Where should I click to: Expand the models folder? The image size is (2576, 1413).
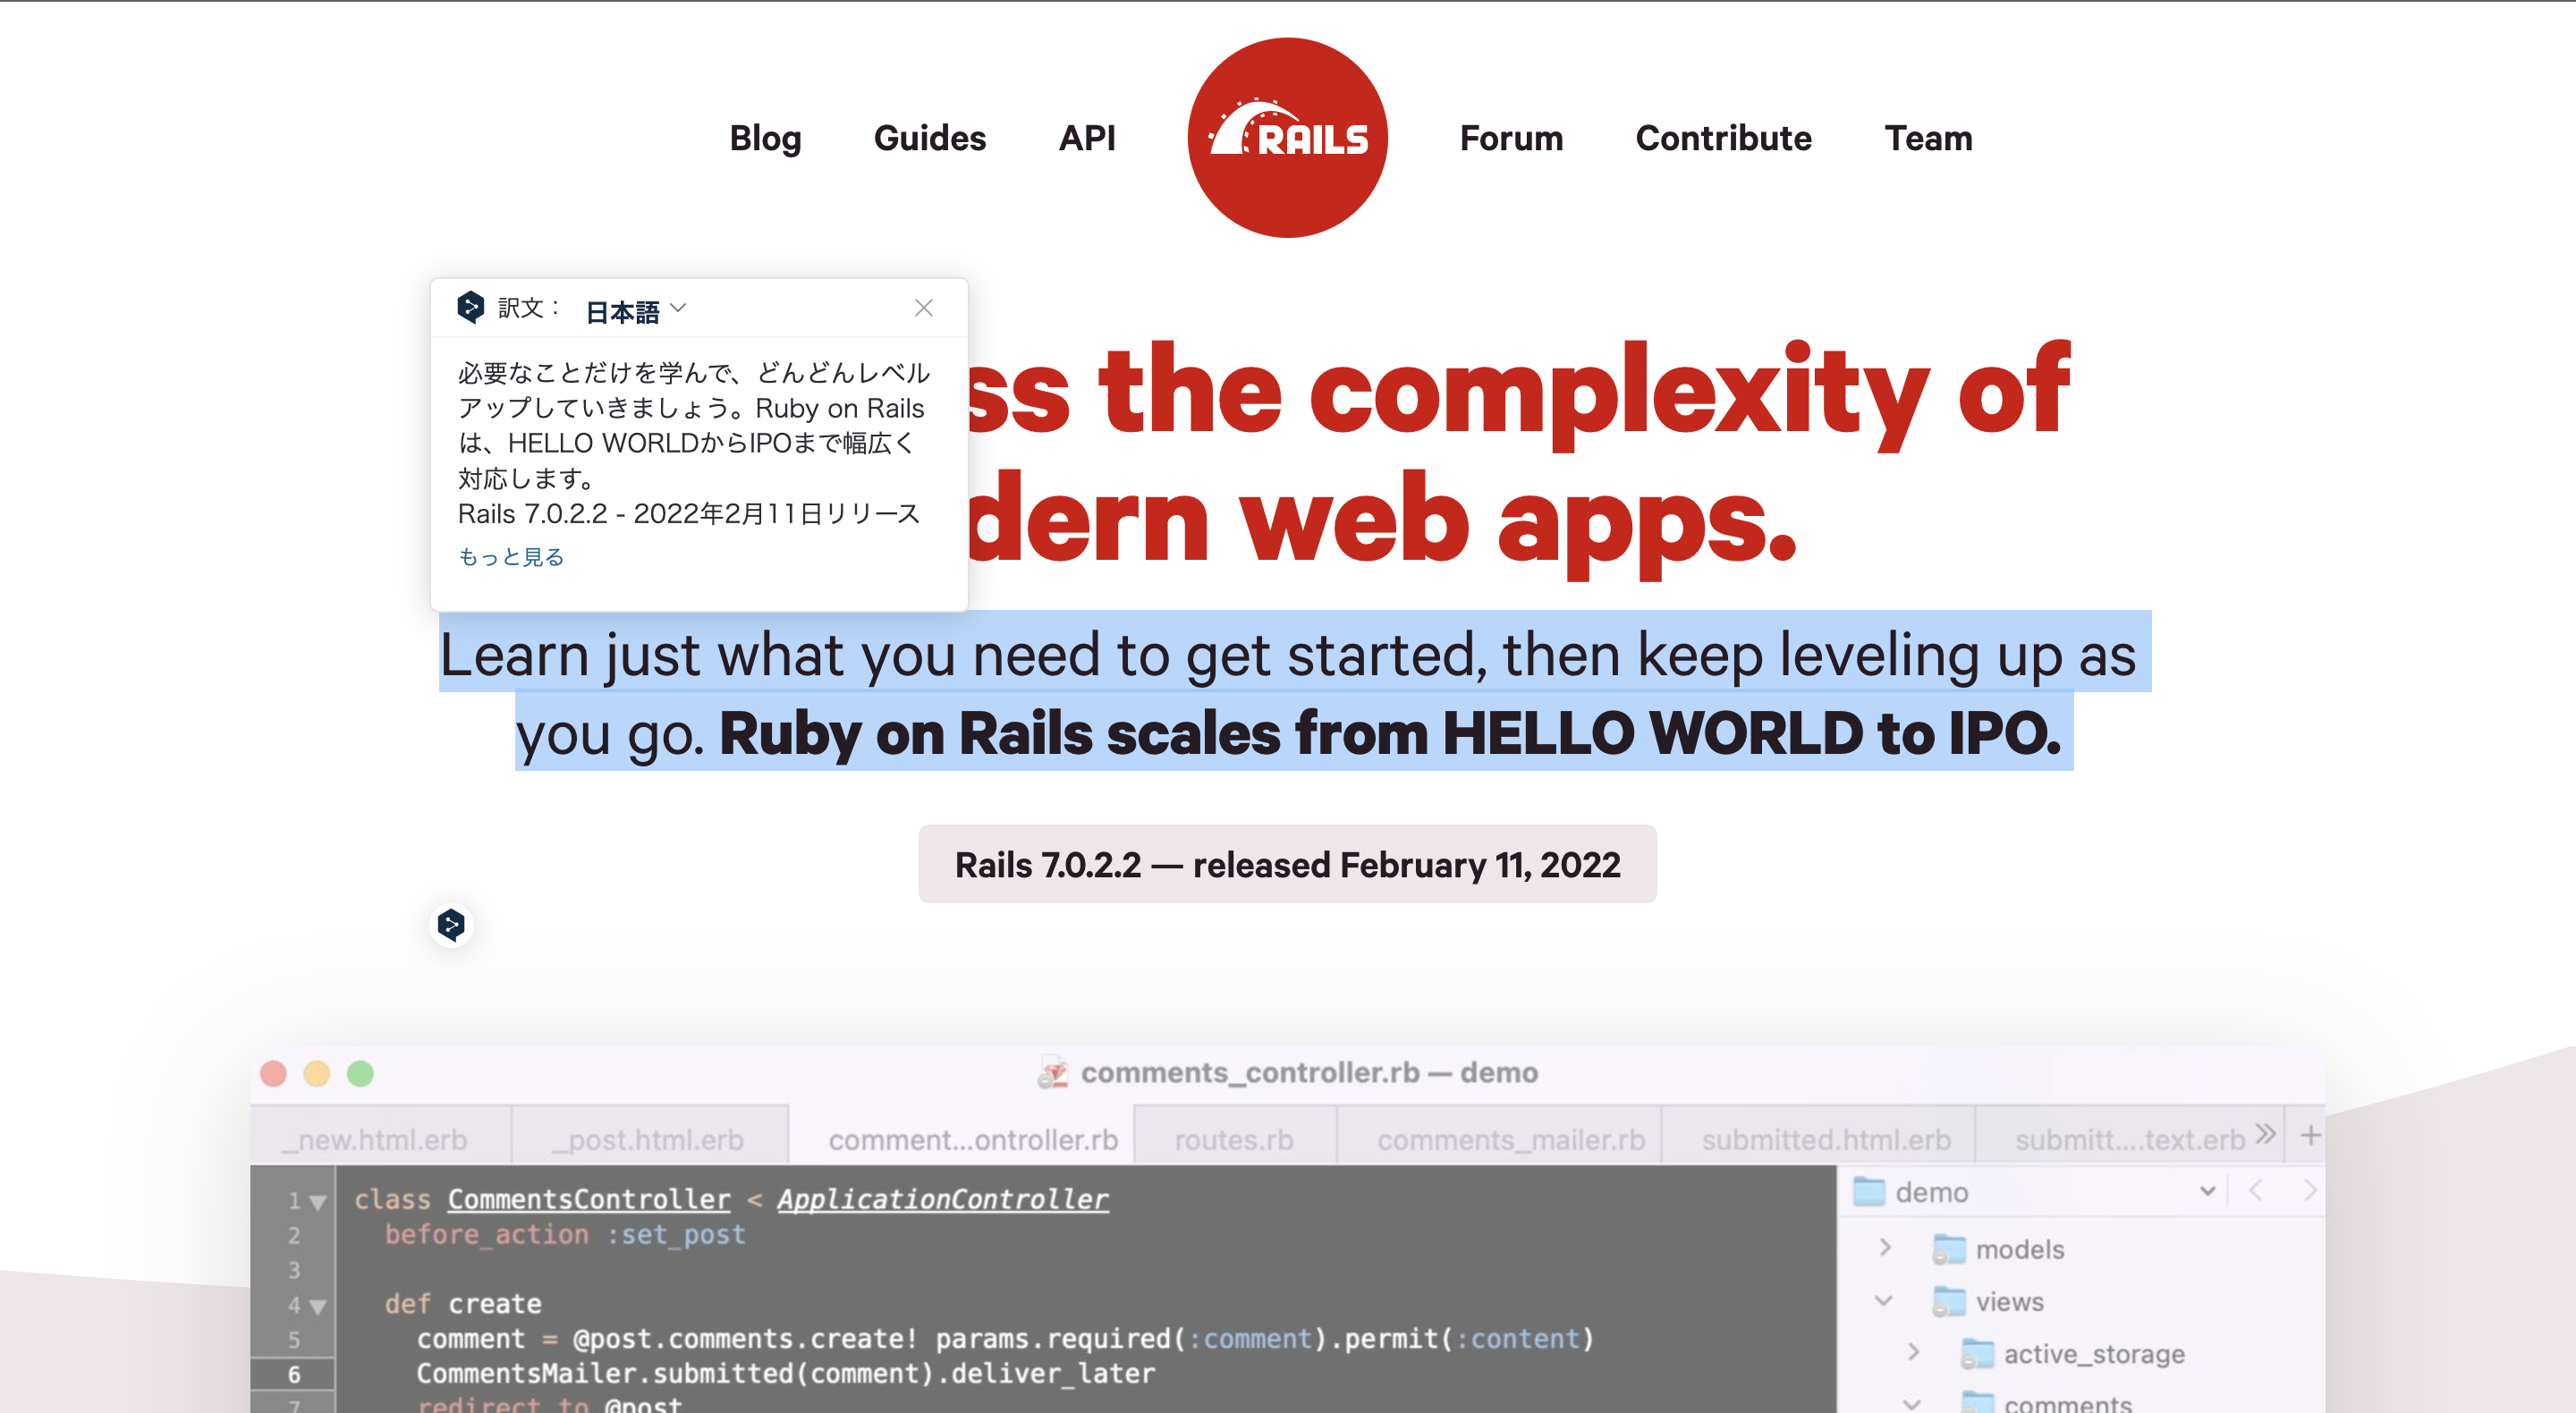click(x=1885, y=1248)
